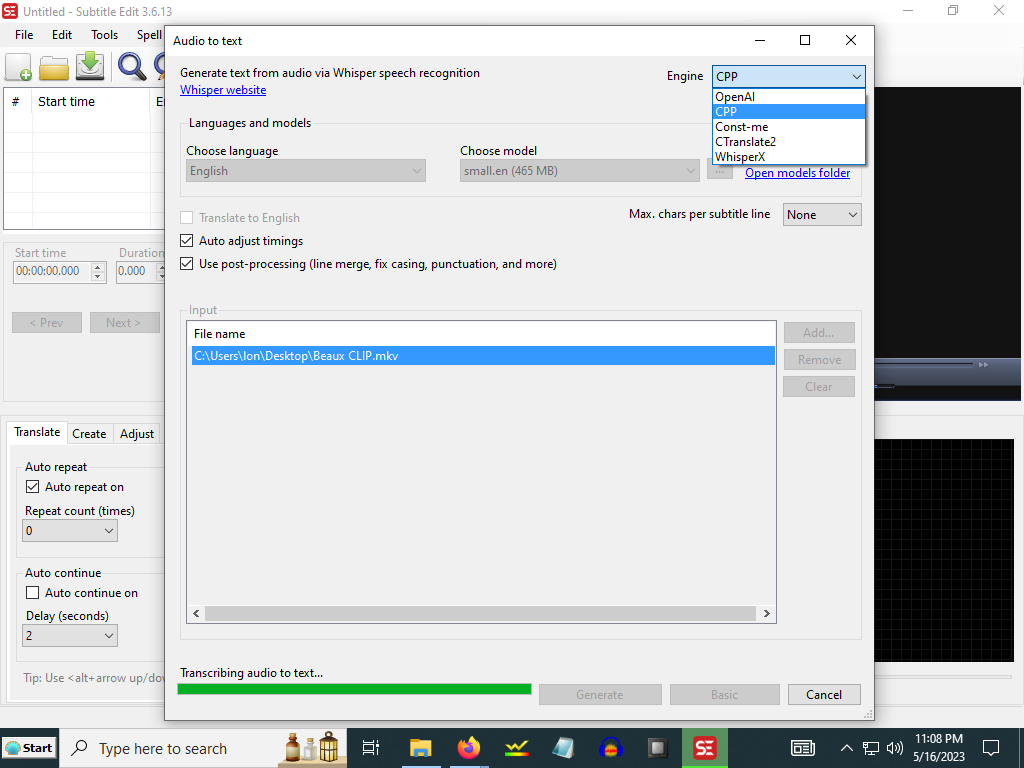Click the Find magnifier toolbar icon

click(x=131, y=66)
